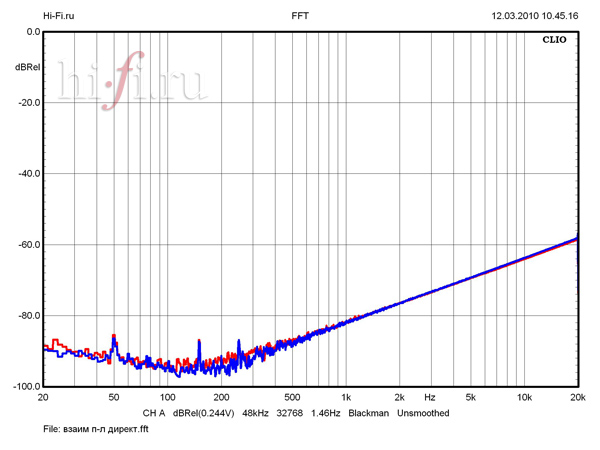This screenshot has height=450, width=600.
Task: Click the CH A channel text
Action: (x=154, y=413)
